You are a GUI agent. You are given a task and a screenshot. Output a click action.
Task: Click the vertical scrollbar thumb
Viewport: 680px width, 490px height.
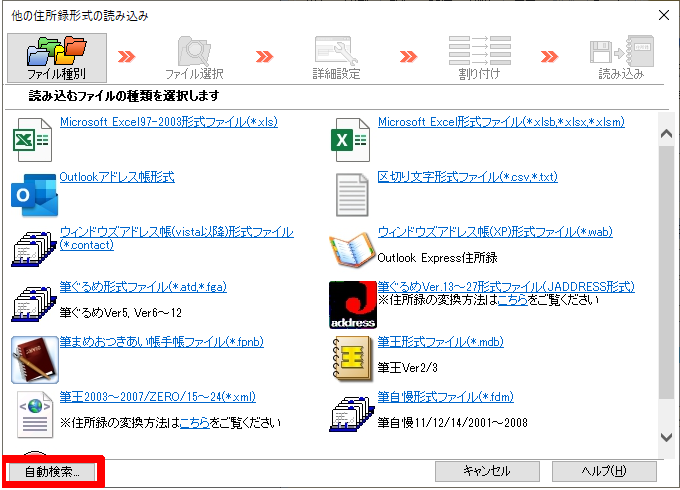point(667,272)
